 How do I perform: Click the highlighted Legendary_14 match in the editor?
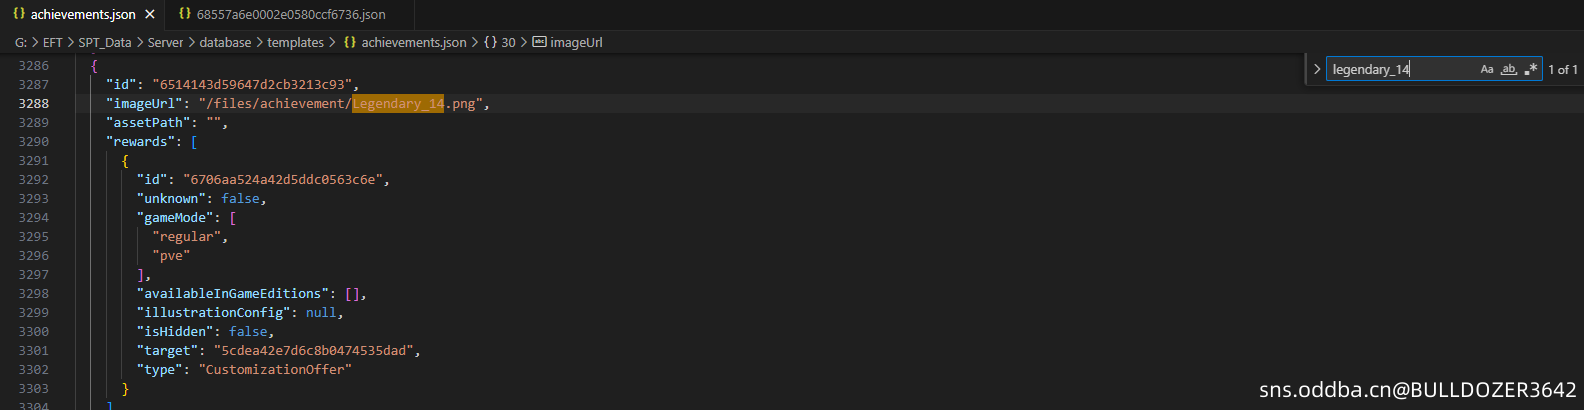pos(398,104)
